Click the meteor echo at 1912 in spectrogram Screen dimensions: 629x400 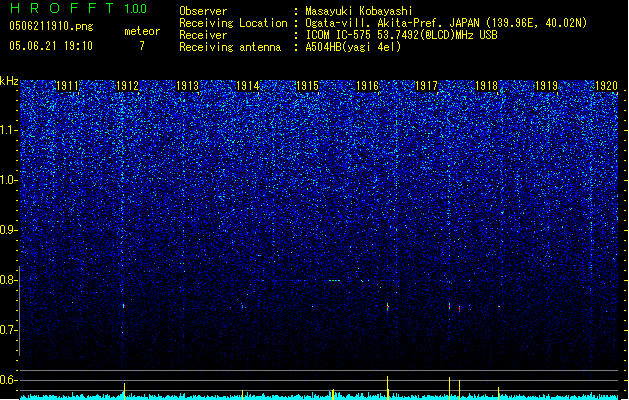click(x=124, y=306)
